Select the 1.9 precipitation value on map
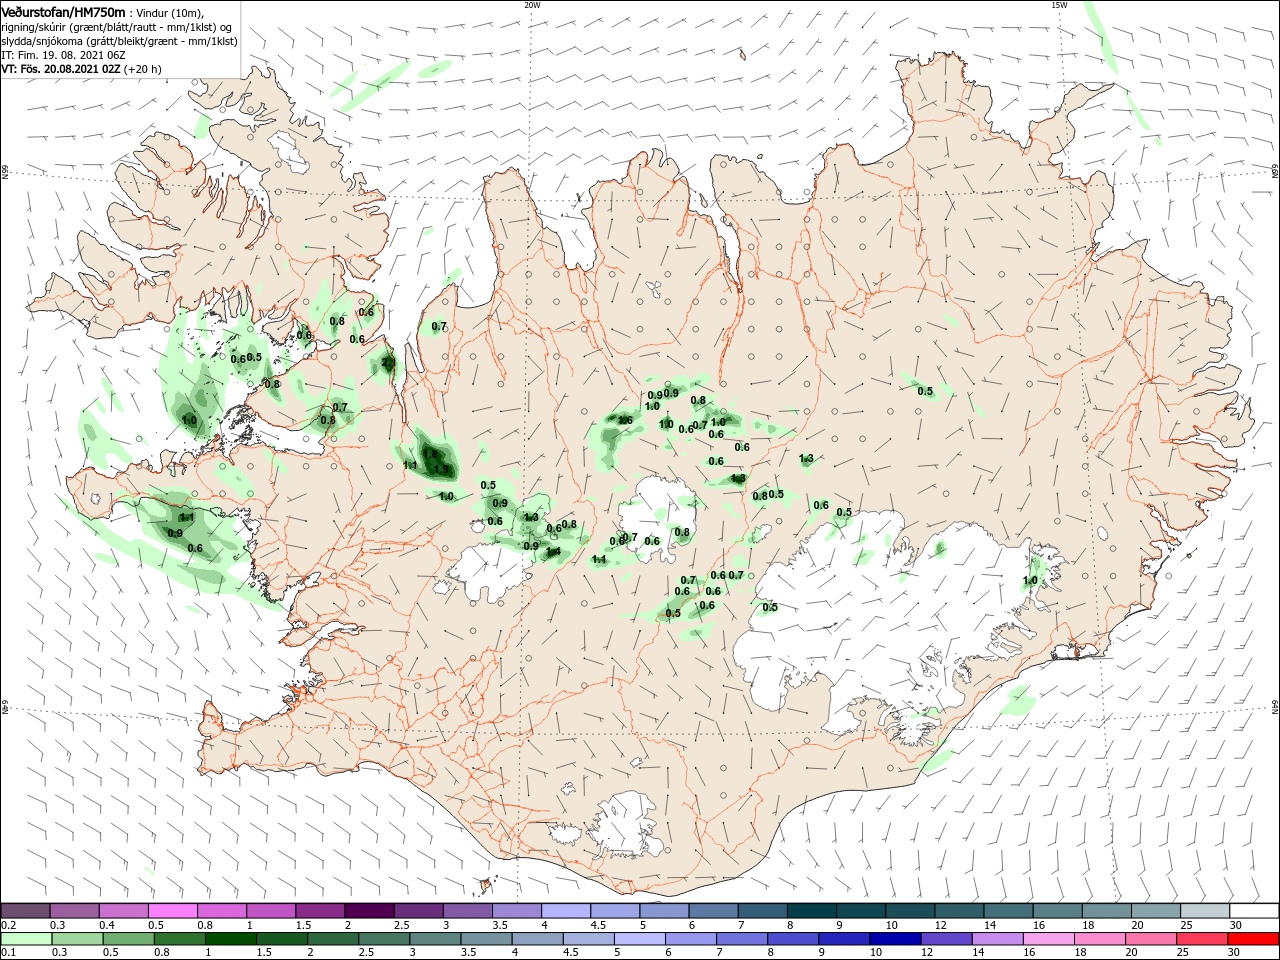The image size is (1280, 960). 443,469
